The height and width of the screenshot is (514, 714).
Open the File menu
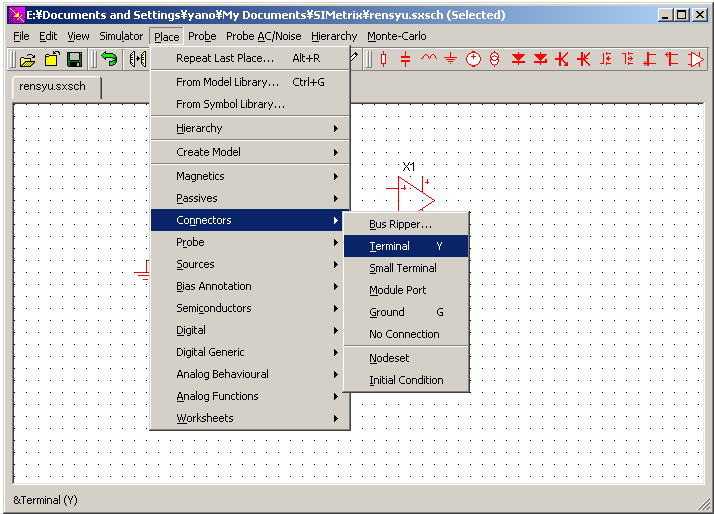(21, 36)
